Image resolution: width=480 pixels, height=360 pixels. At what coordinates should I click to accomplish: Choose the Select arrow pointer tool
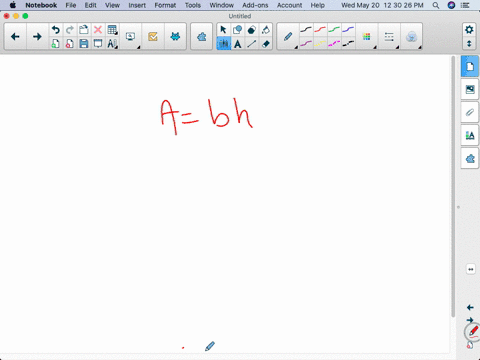(x=223, y=30)
